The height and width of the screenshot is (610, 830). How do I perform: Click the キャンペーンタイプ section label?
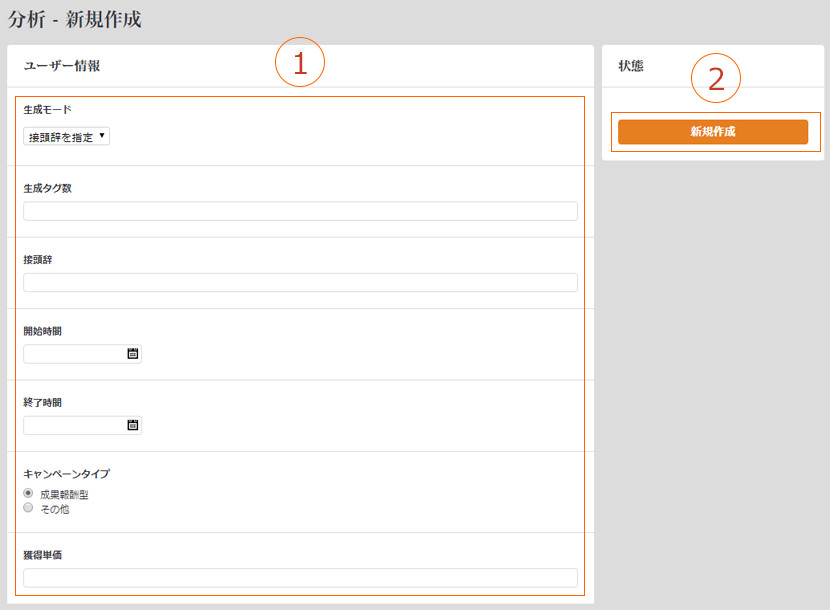pos(66,474)
